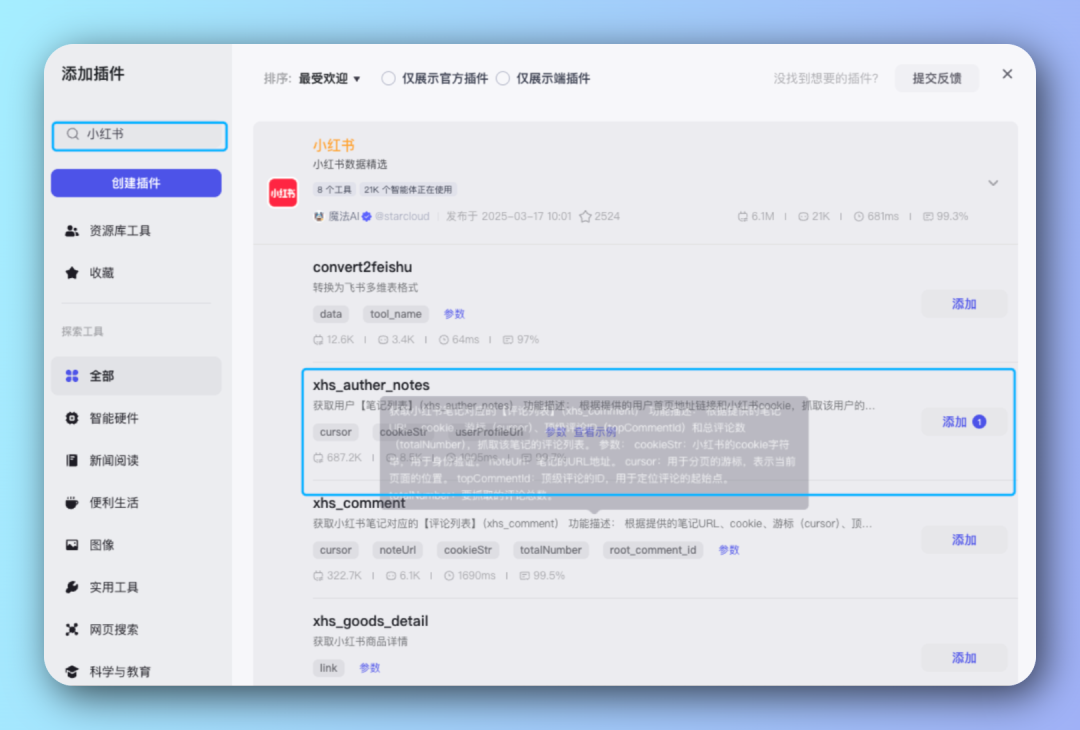
Task: Click 查看示例 link in xhs_auther_notes
Action: click(x=595, y=432)
